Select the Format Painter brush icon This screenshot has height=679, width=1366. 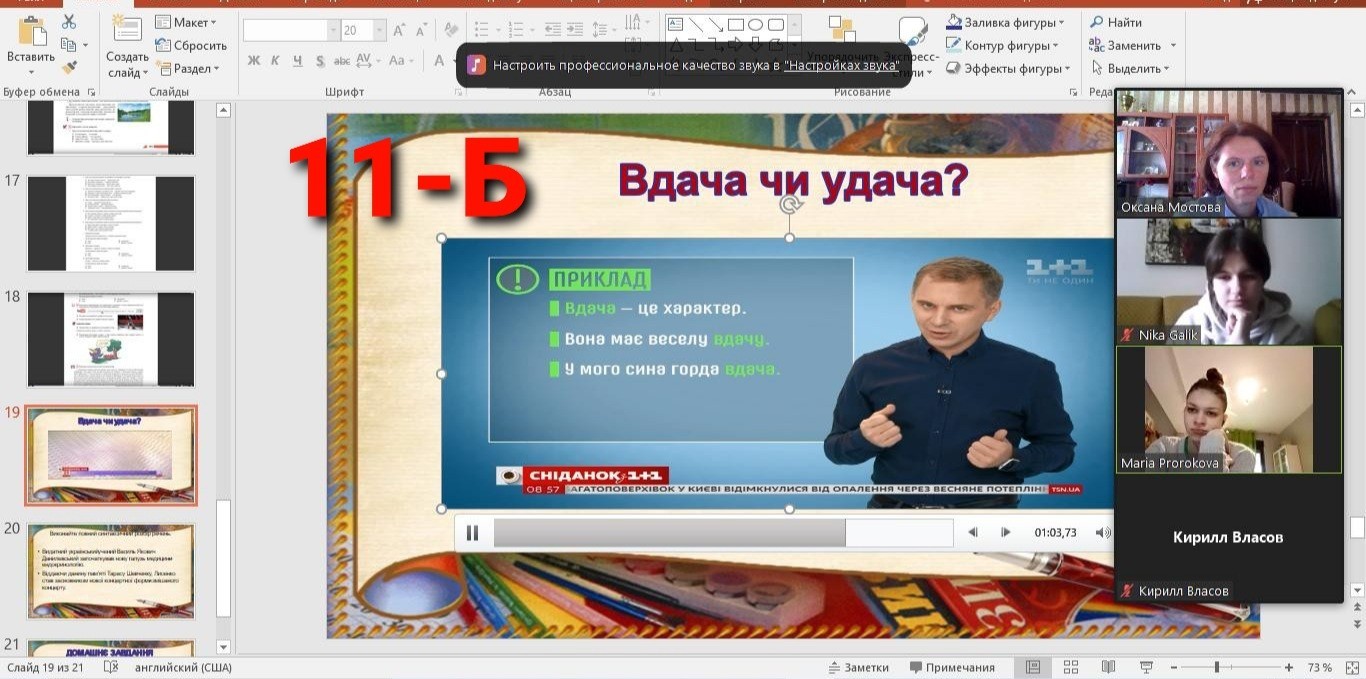(69, 67)
